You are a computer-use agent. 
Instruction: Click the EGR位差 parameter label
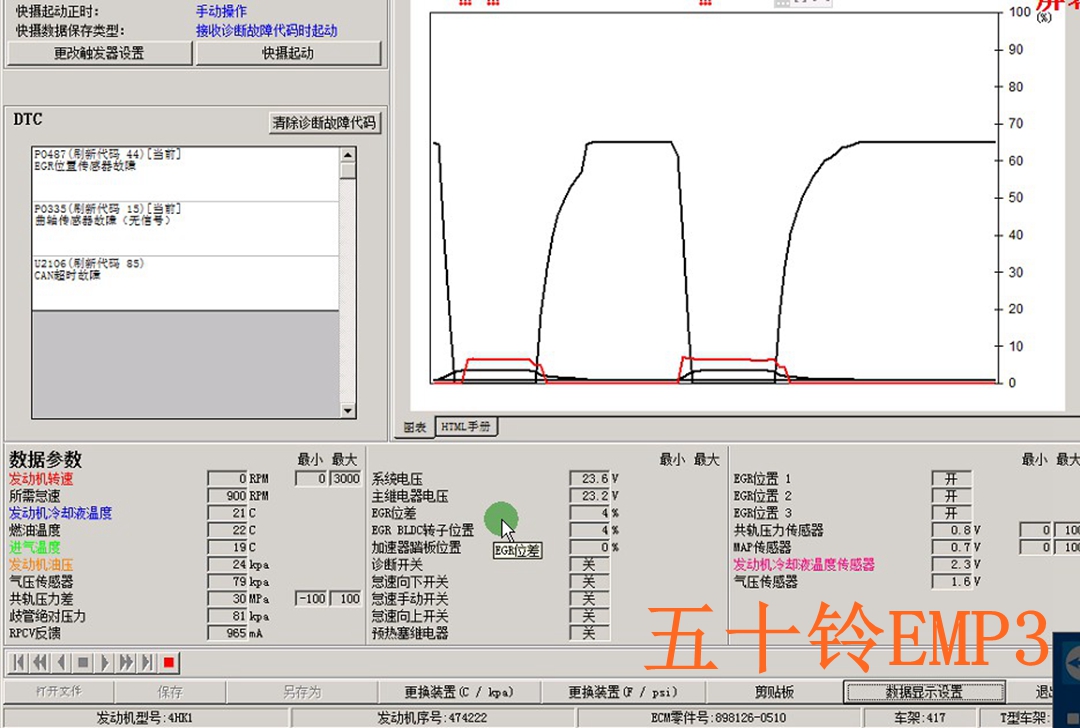[x=394, y=513]
